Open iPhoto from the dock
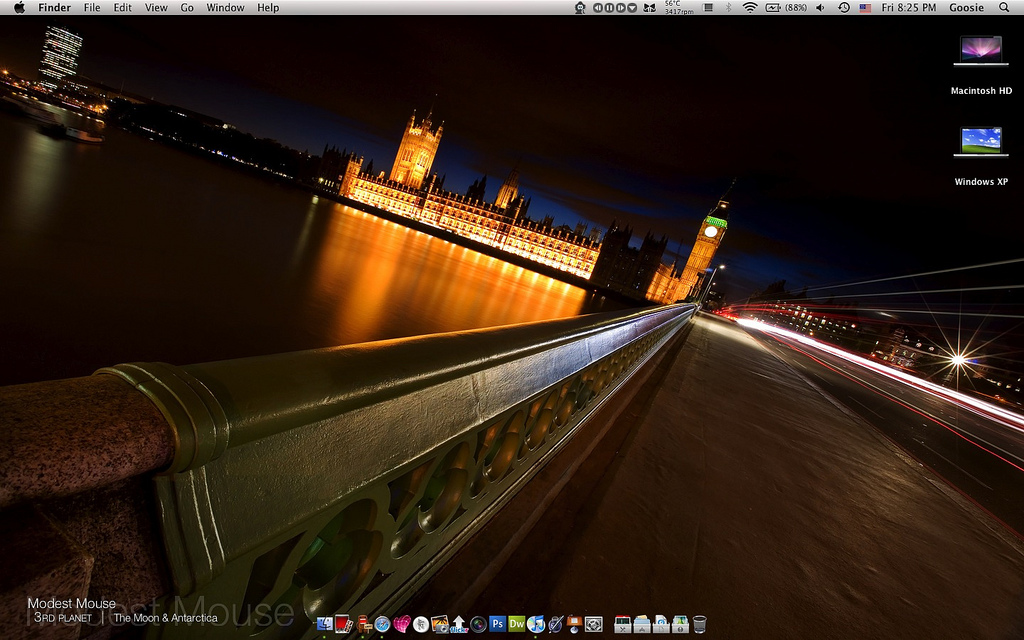 coord(439,624)
